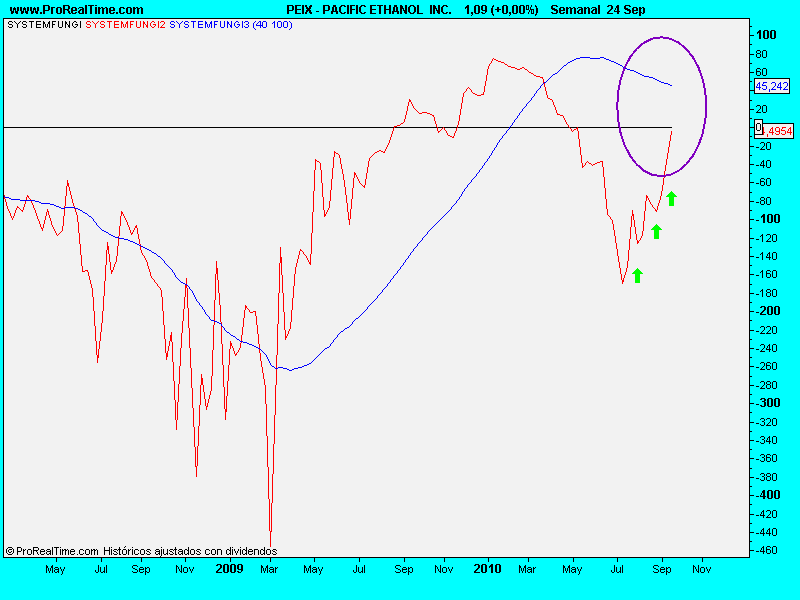Viewport: 800px width, 600px height.
Task: Select the red SYSTEMFUNGI2 indicator label
Action: click(x=126, y=24)
